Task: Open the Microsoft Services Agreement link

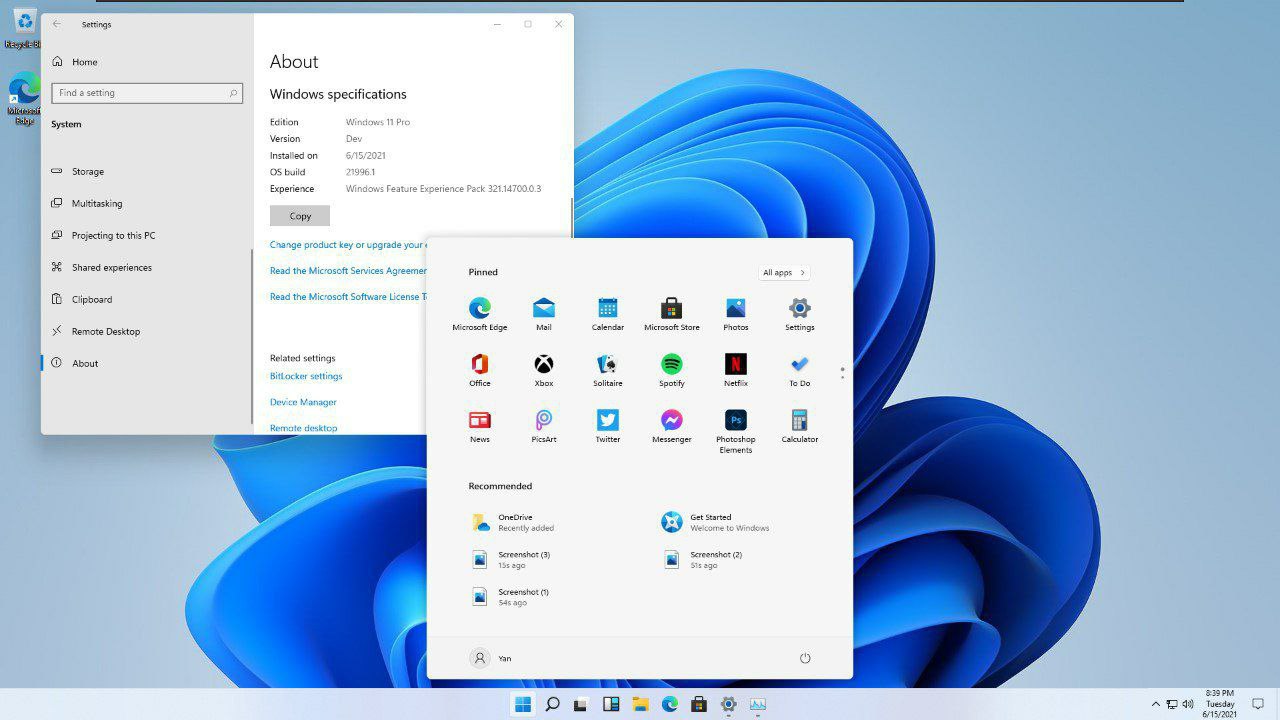Action: point(348,271)
